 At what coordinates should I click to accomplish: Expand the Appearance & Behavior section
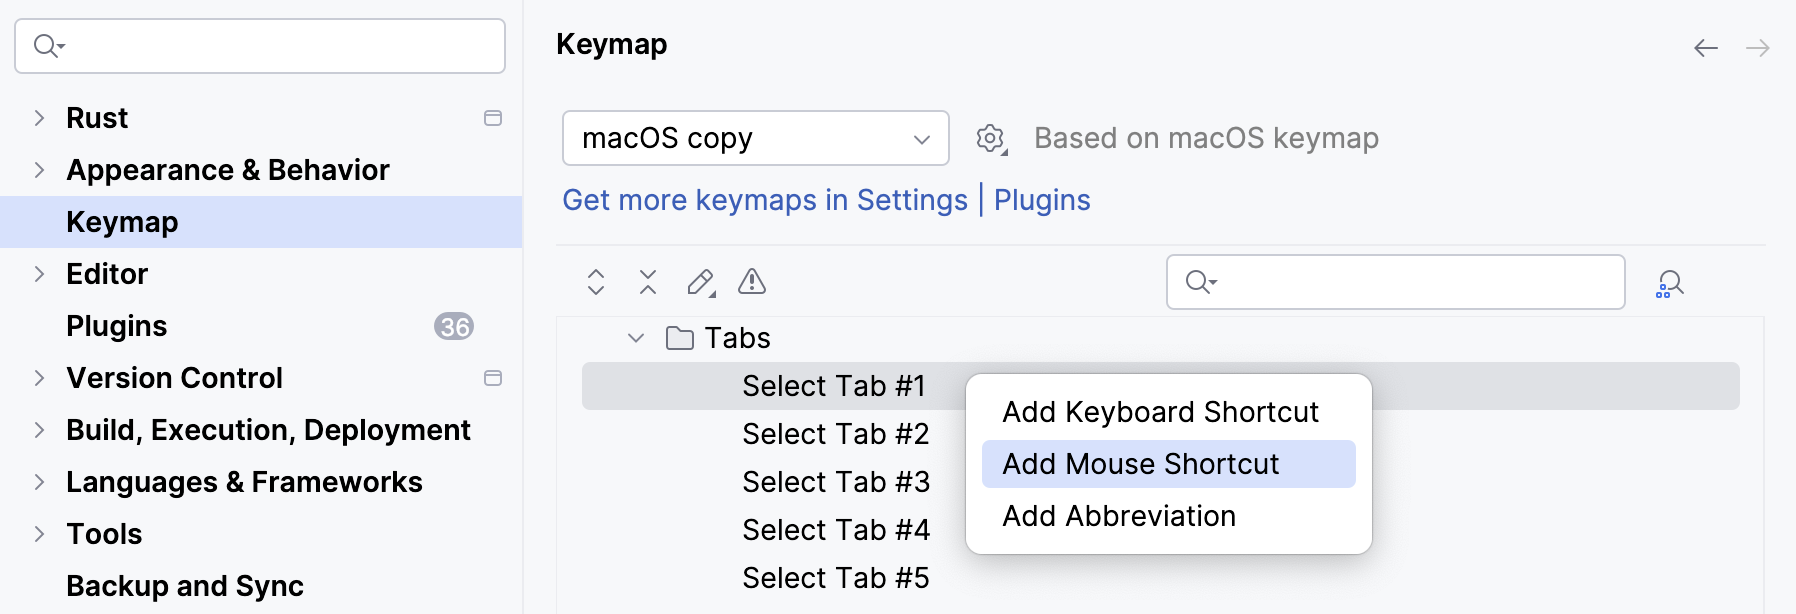tap(39, 170)
